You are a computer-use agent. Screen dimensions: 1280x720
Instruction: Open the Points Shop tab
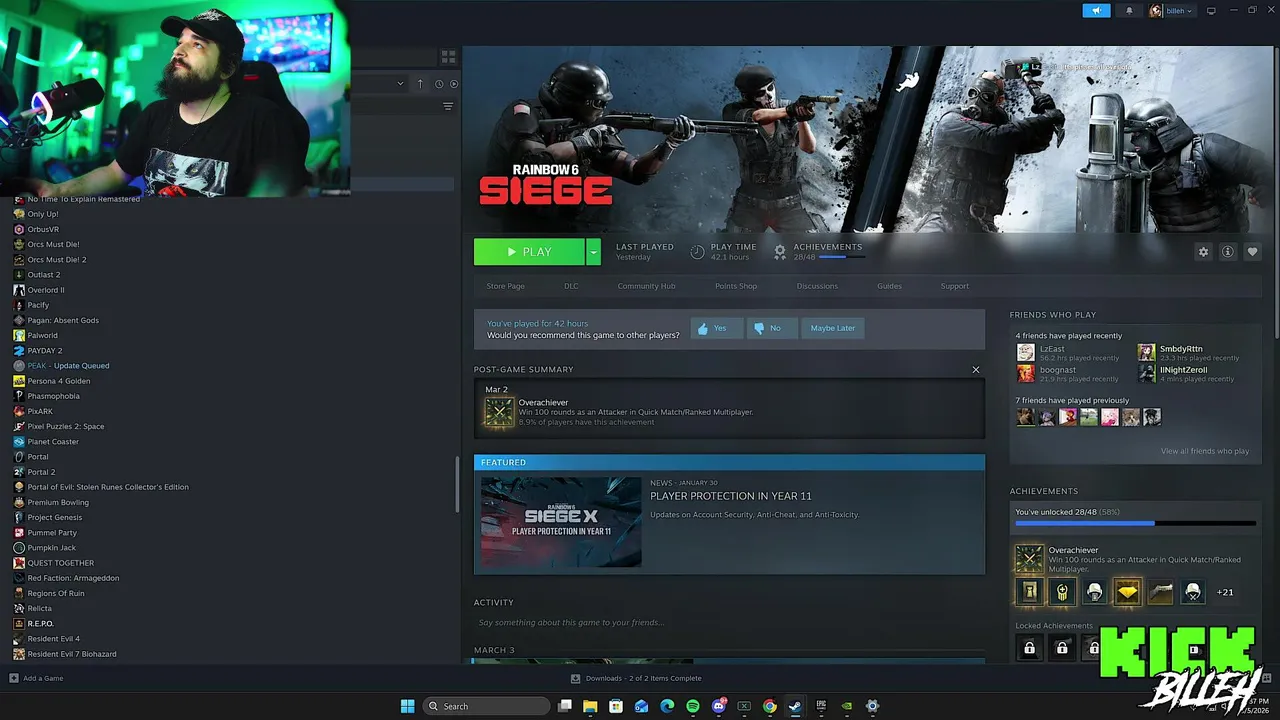736,286
